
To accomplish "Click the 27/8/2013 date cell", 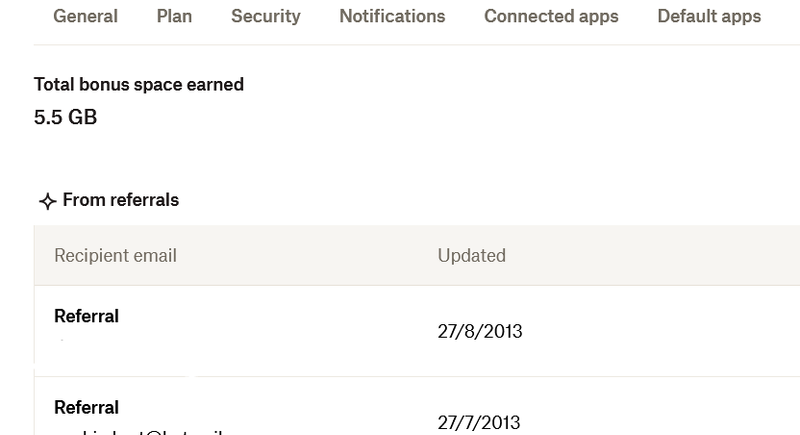I will click(480, 331).
